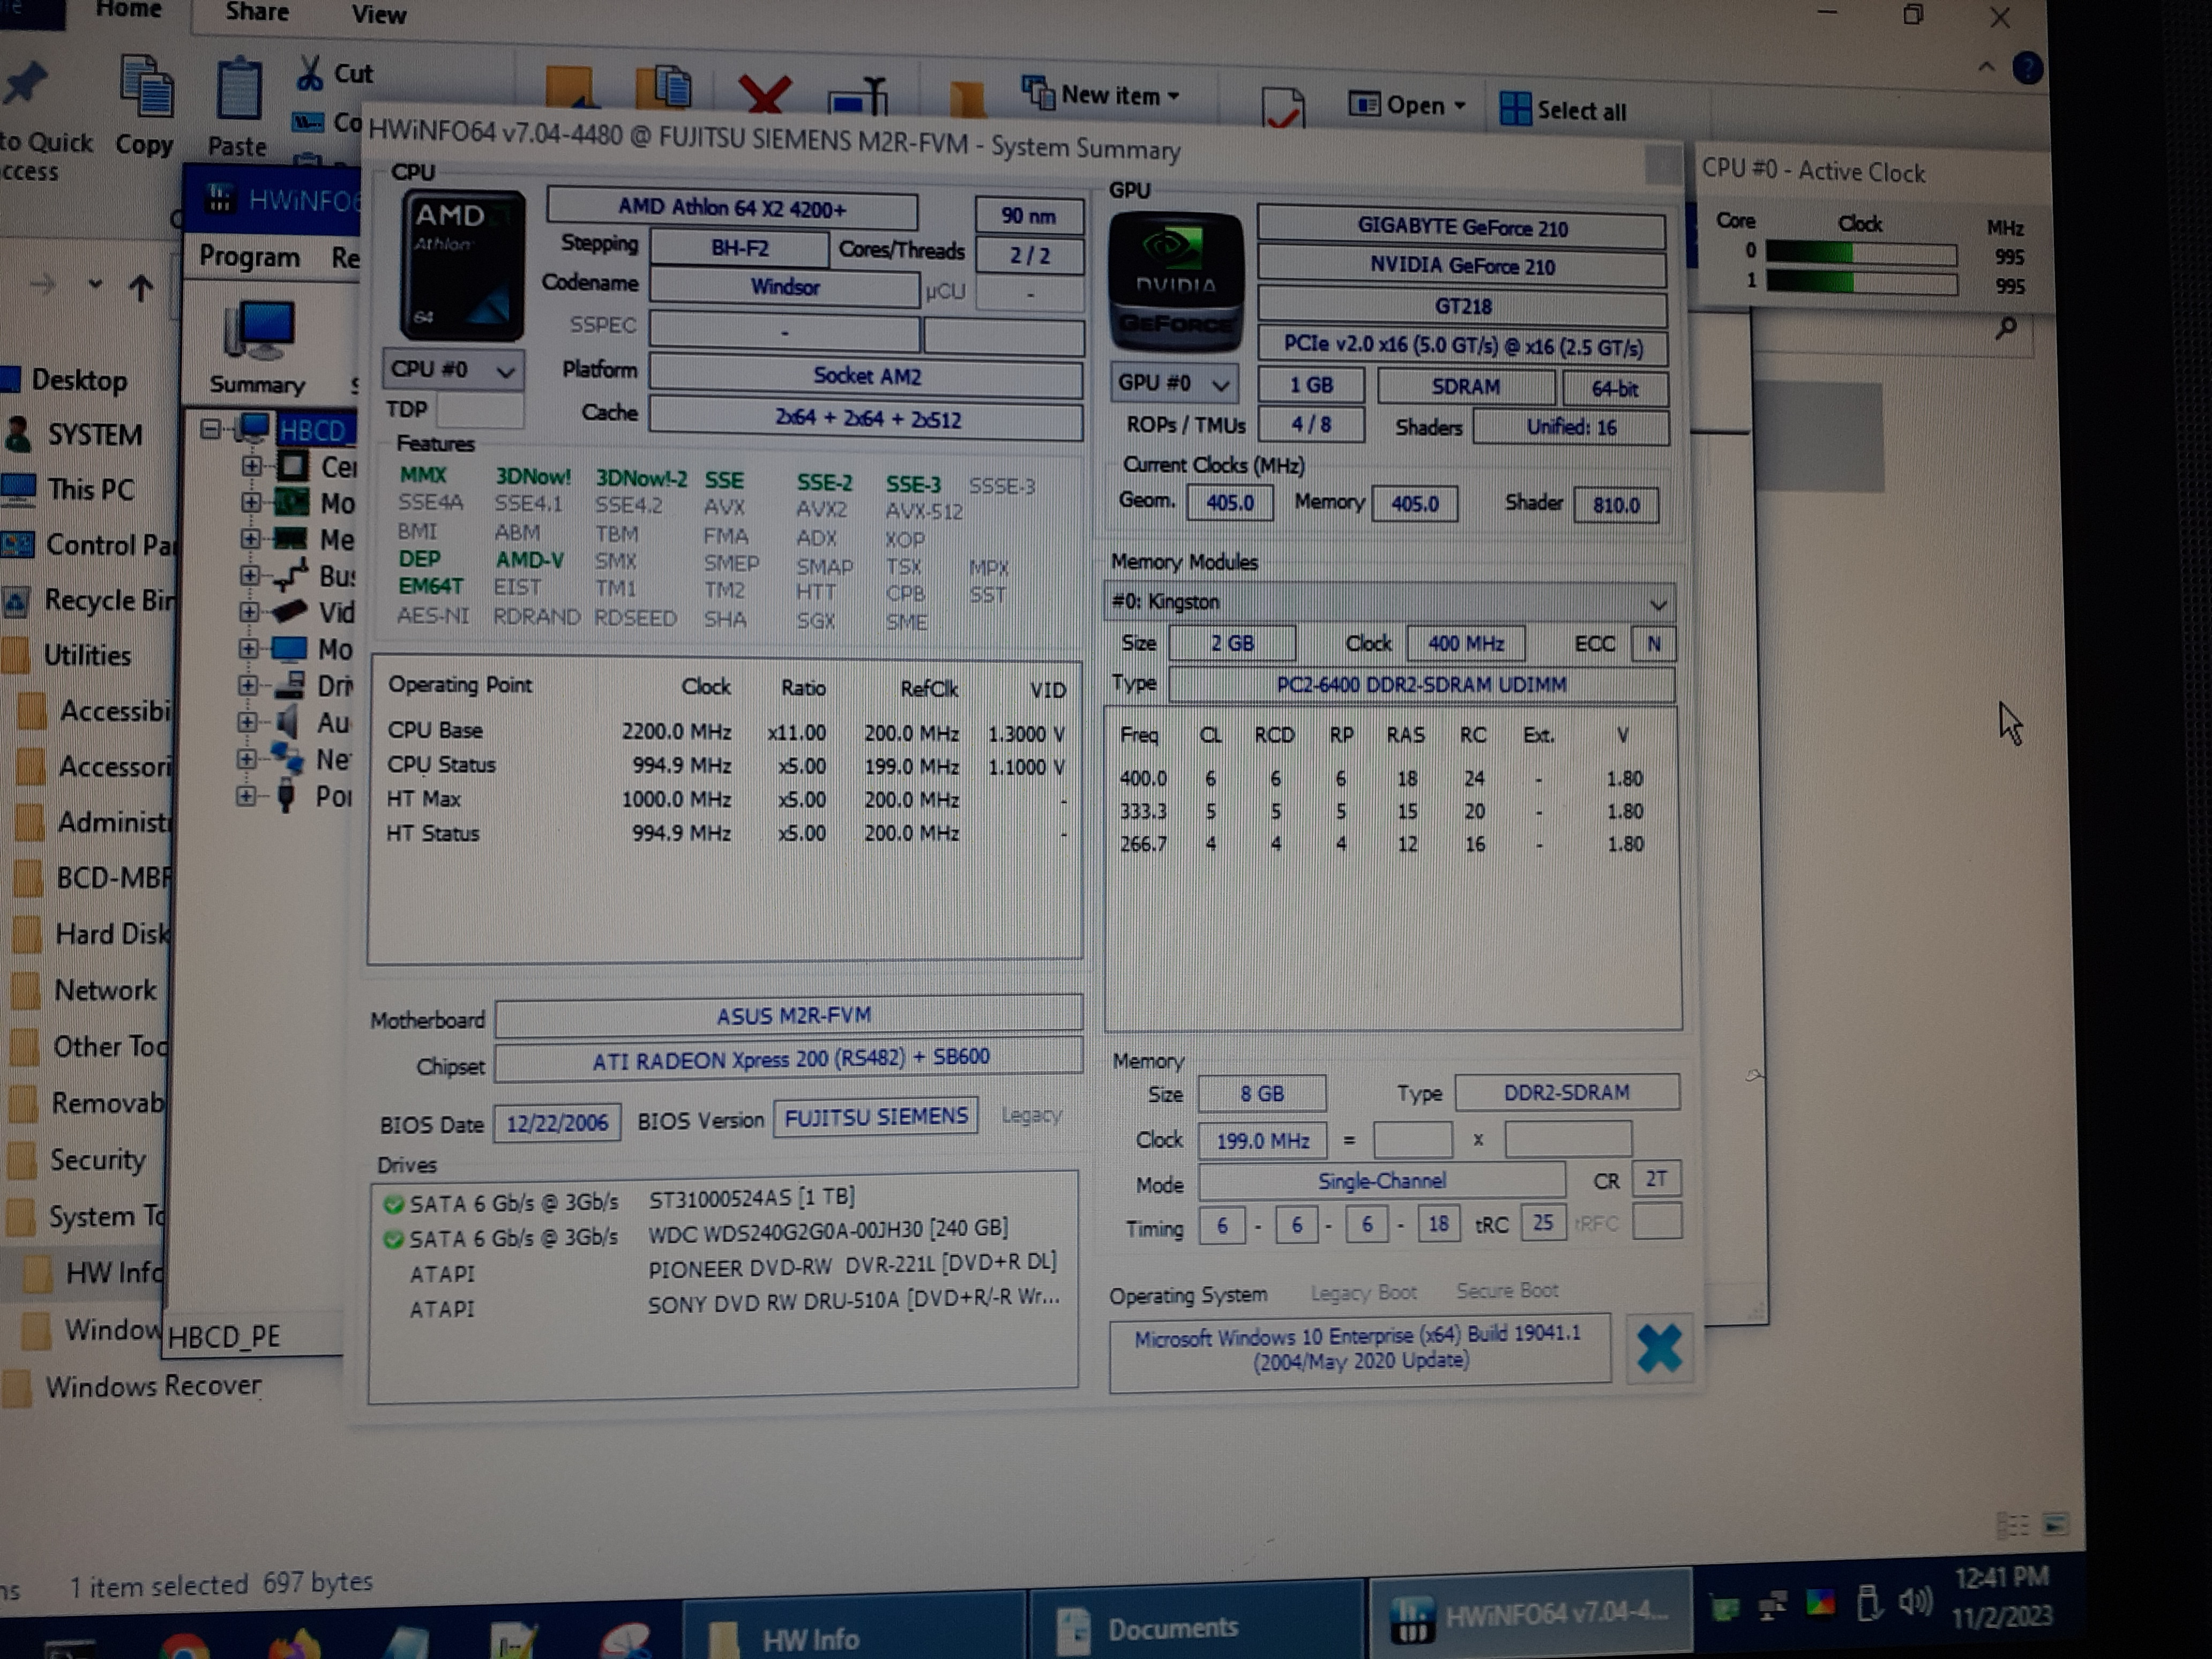Expand the Motherboard tree node
2212x1659 pixels.
click(x=250, y=502)
